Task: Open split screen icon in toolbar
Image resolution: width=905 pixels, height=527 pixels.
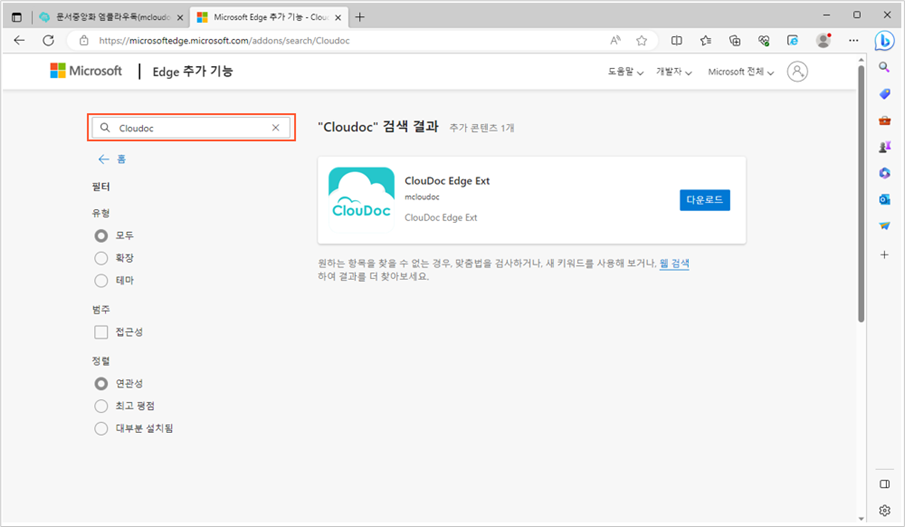Action: point(676,40)
